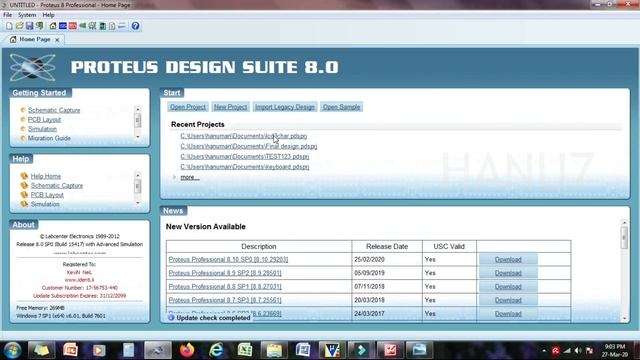Click Simulation under Getting Started
This screenshot has width=640, height=360.
[42, 129]
